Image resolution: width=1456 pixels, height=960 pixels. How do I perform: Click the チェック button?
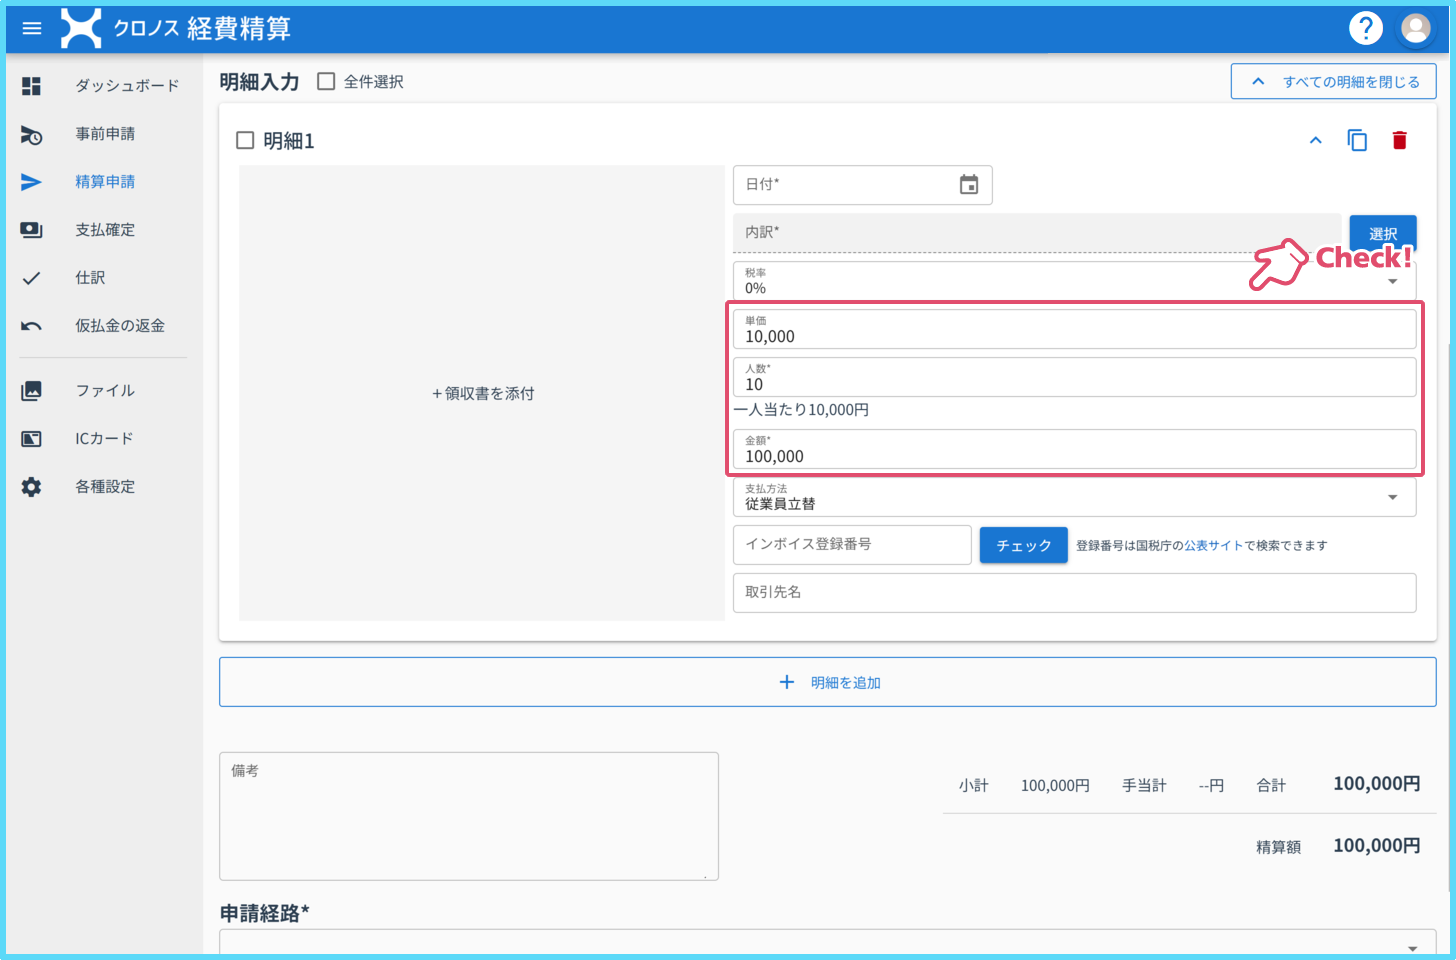(1024, 545)
